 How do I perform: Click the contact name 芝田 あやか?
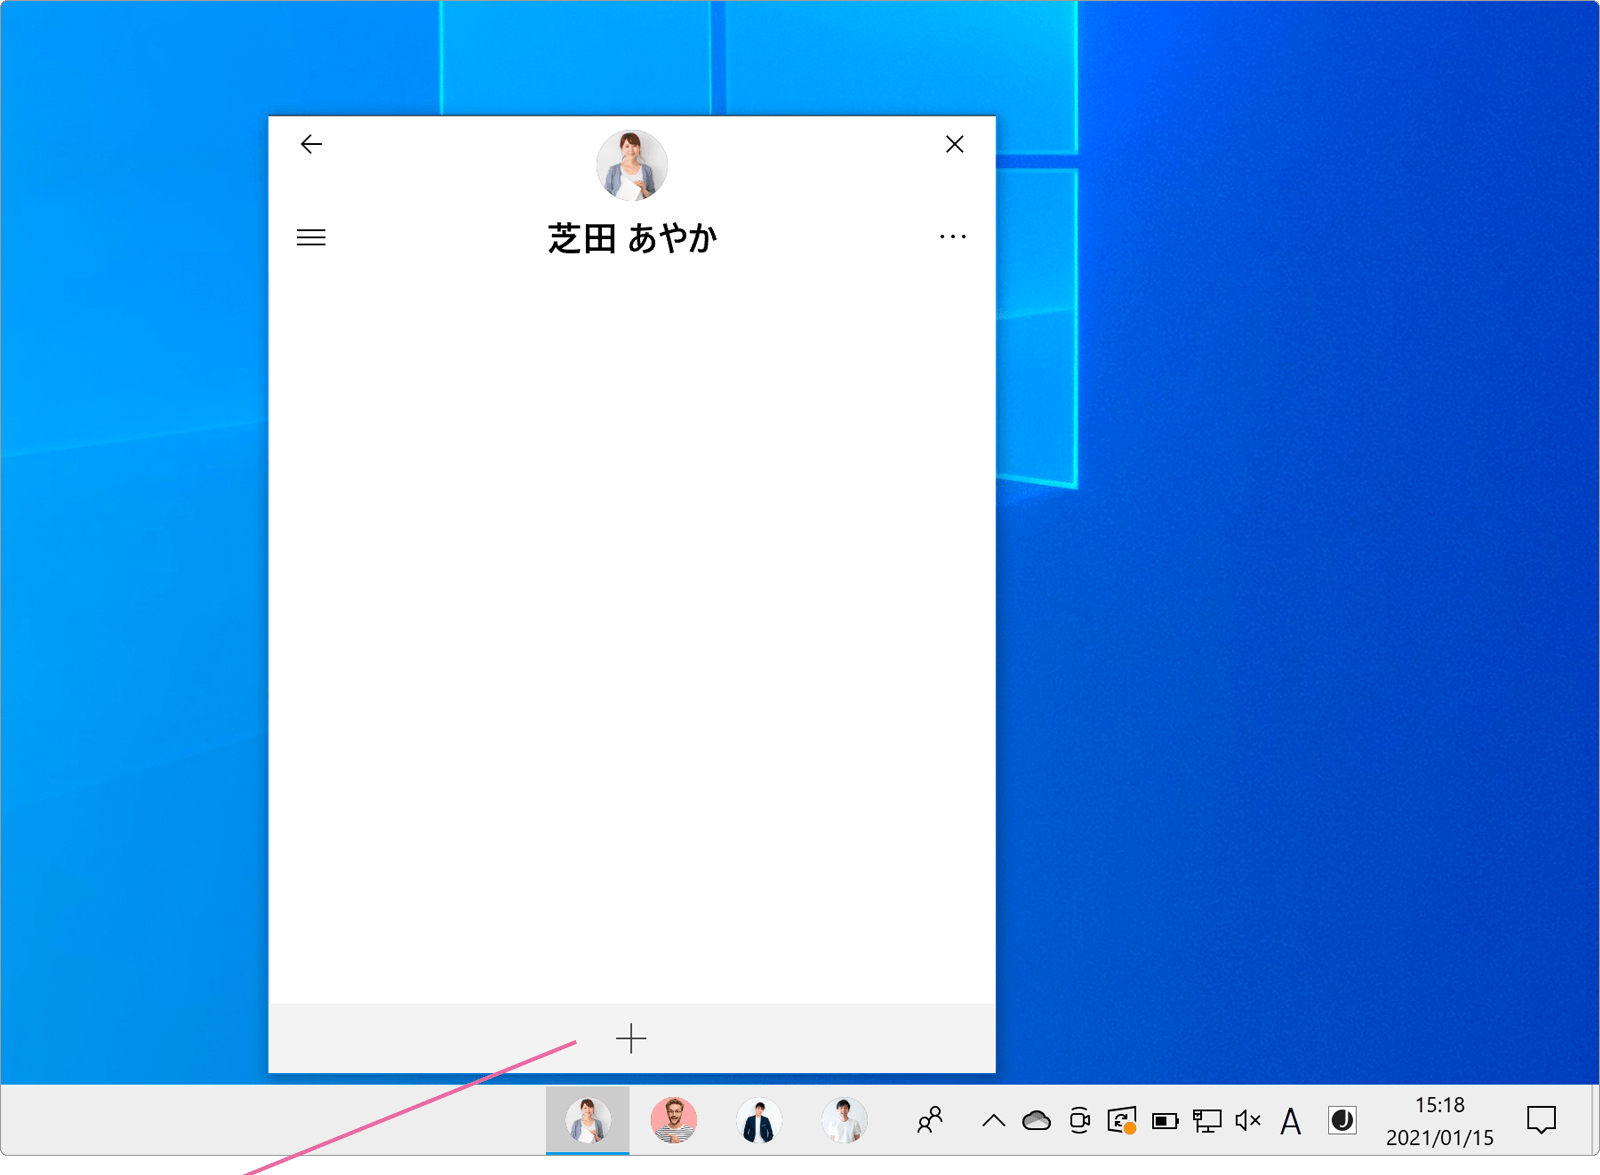click(x=632, y=239)
